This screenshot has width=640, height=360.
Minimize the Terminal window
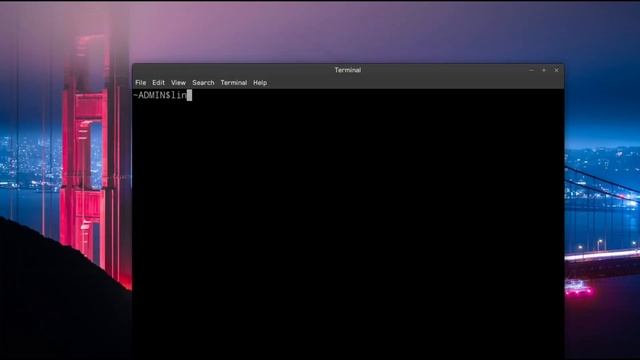531,70
